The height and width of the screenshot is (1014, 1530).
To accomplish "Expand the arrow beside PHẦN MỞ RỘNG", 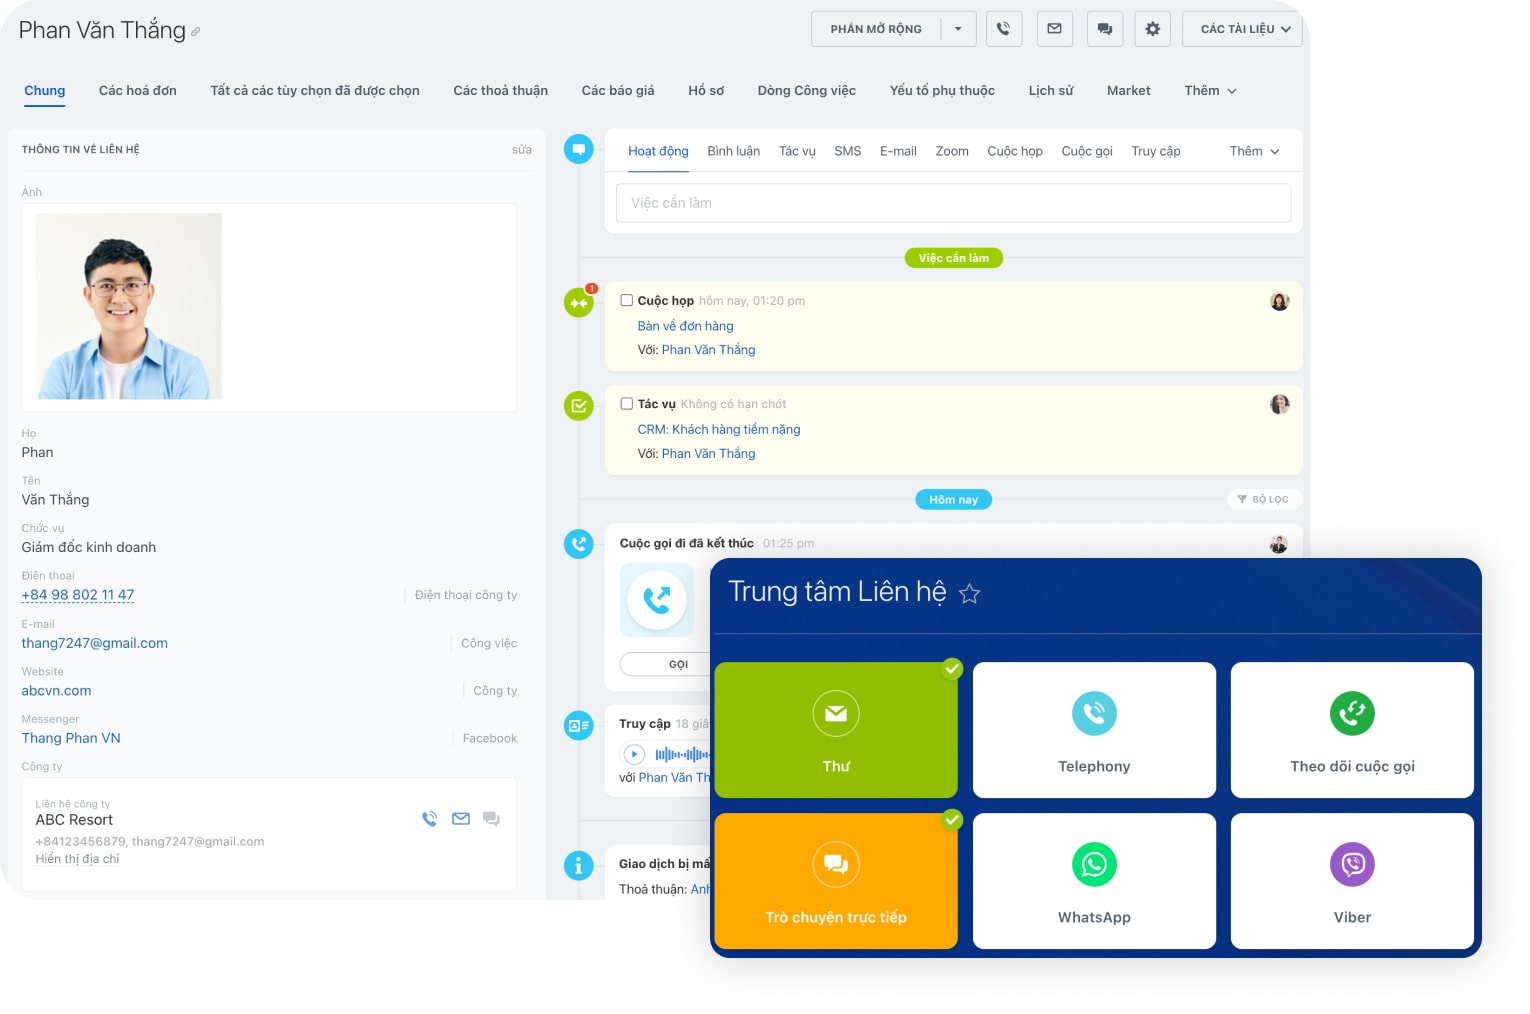I will click(x=957, y=28).
